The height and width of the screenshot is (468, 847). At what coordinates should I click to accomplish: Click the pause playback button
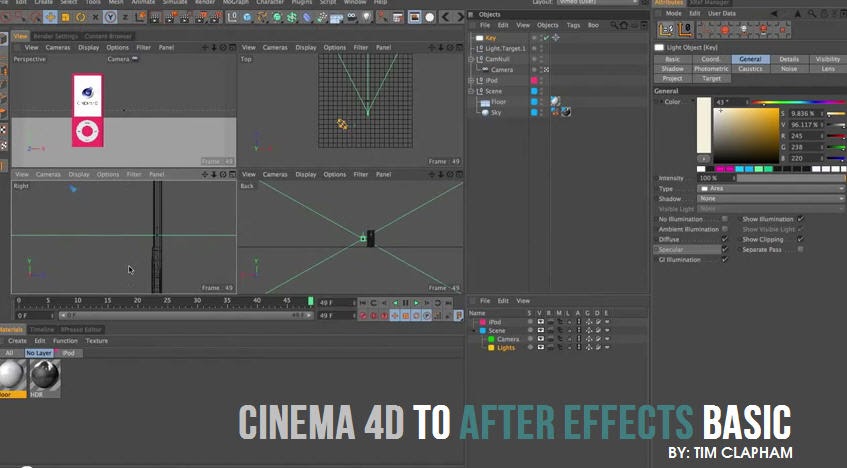(406, 303)
